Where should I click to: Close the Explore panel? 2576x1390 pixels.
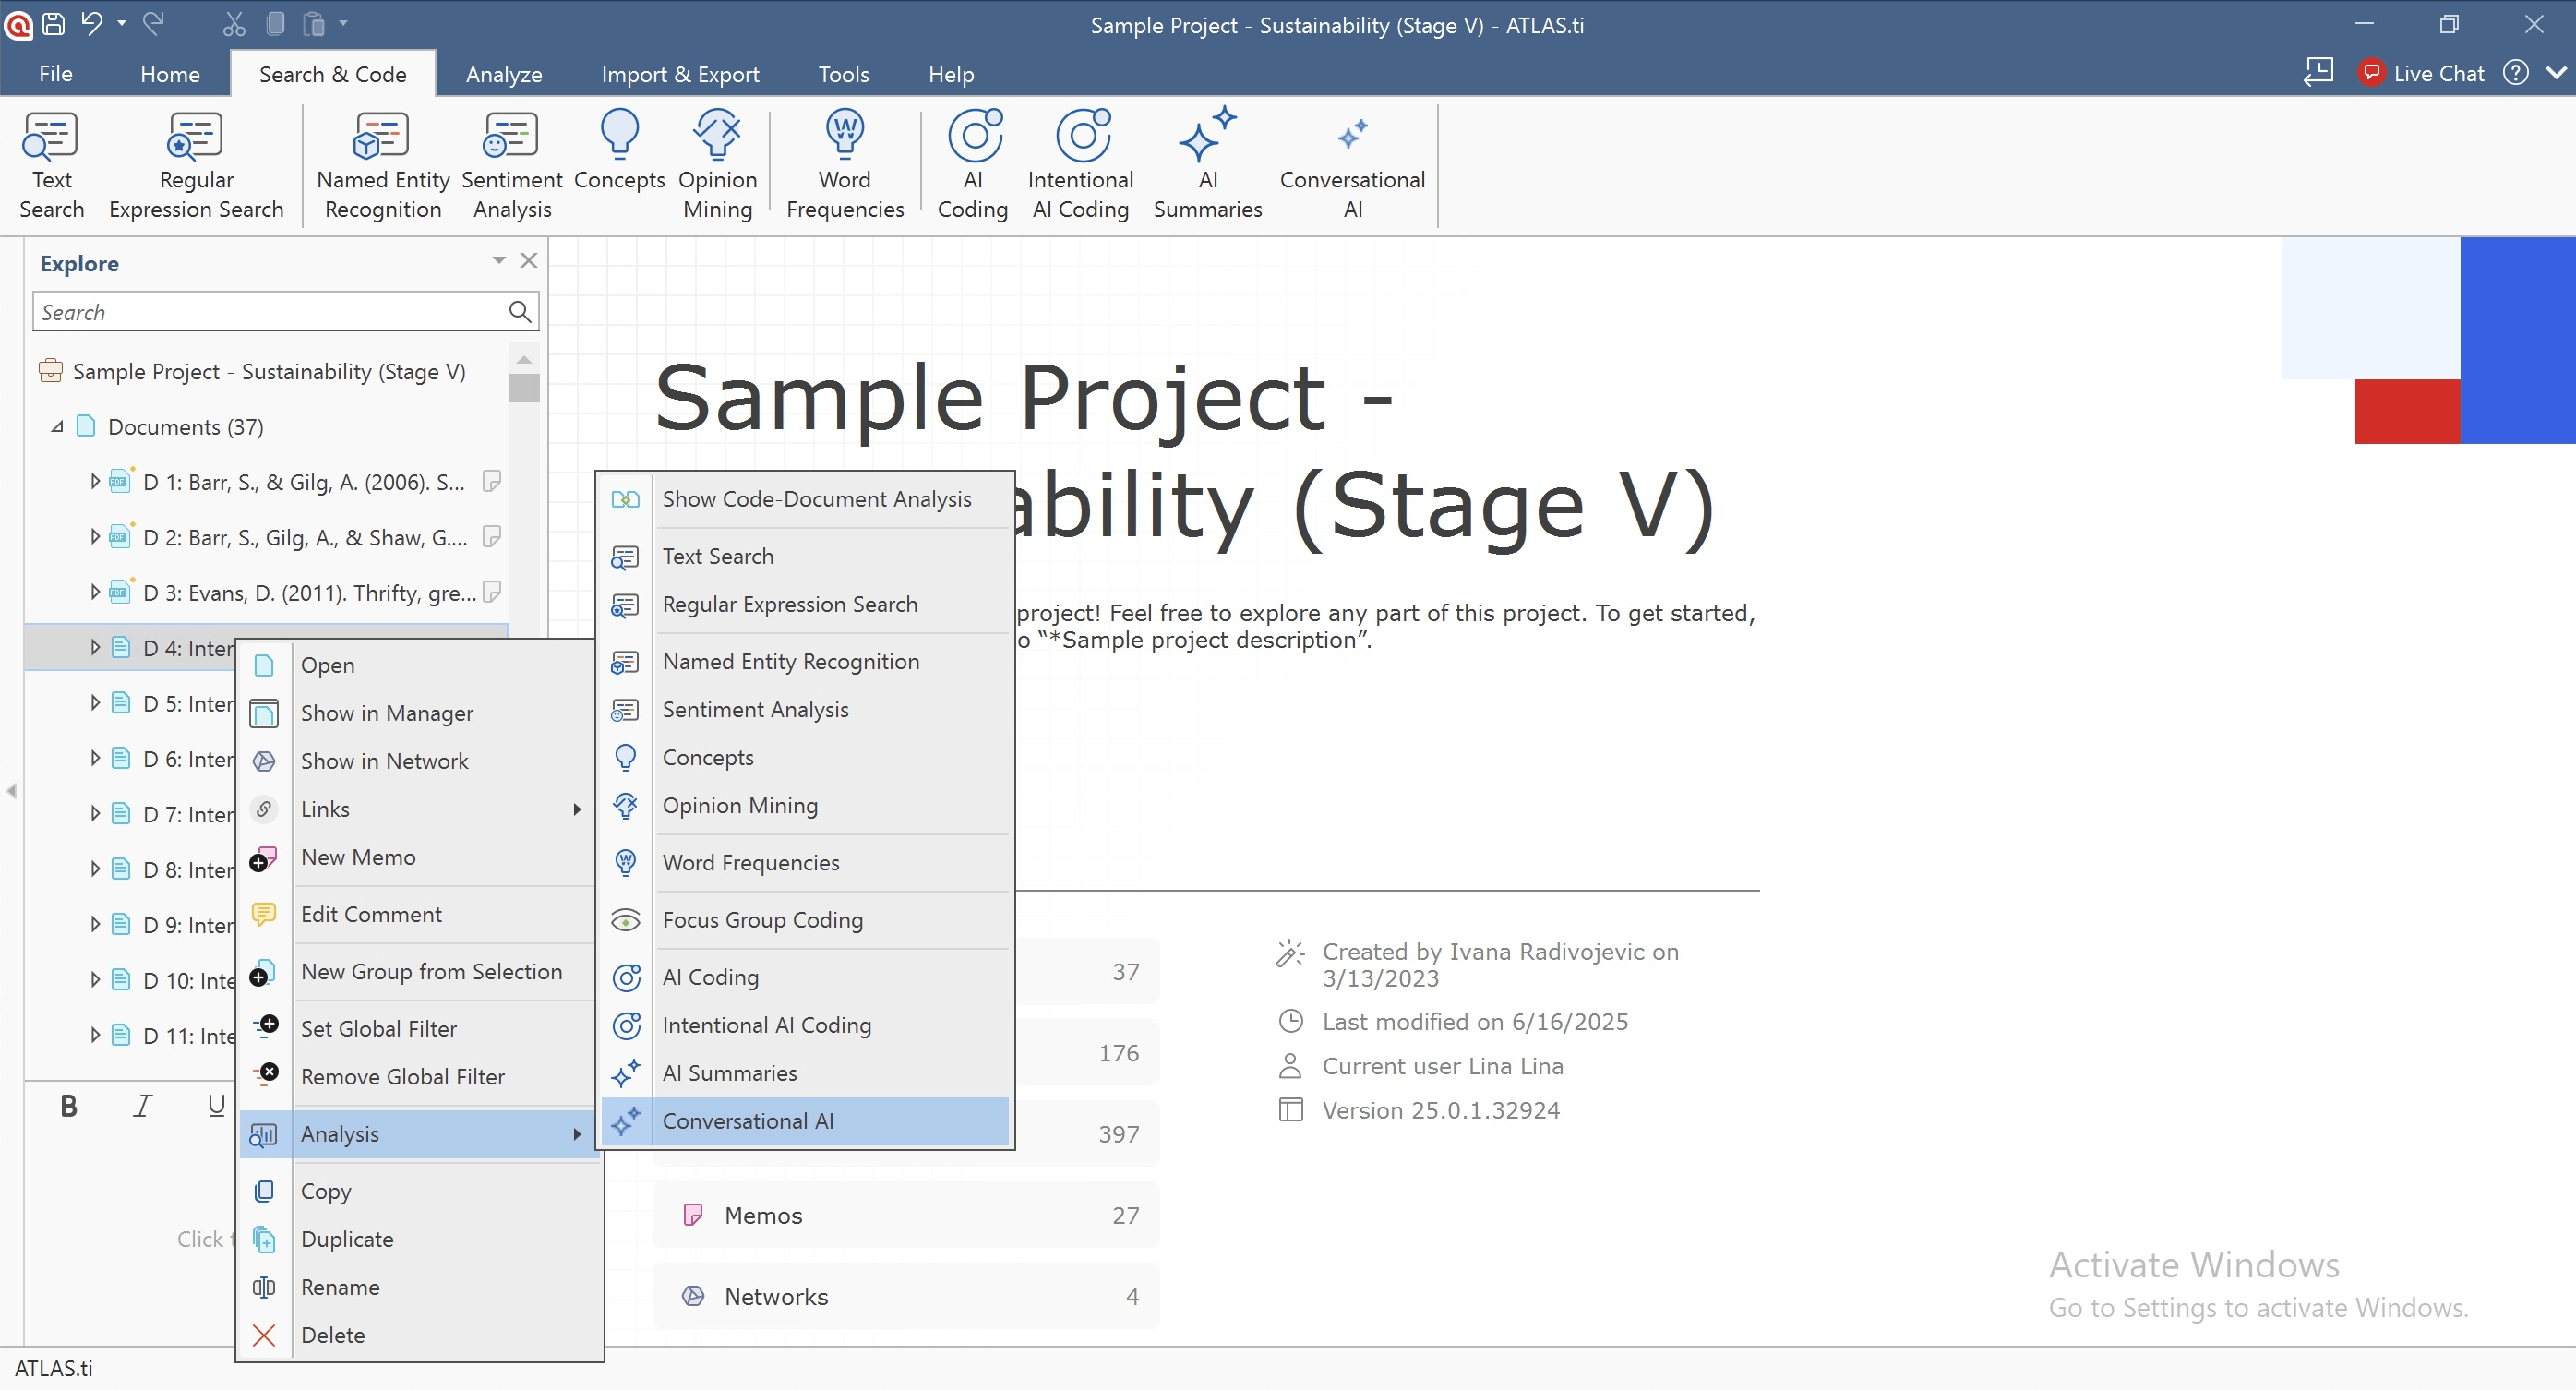[529, 260]
